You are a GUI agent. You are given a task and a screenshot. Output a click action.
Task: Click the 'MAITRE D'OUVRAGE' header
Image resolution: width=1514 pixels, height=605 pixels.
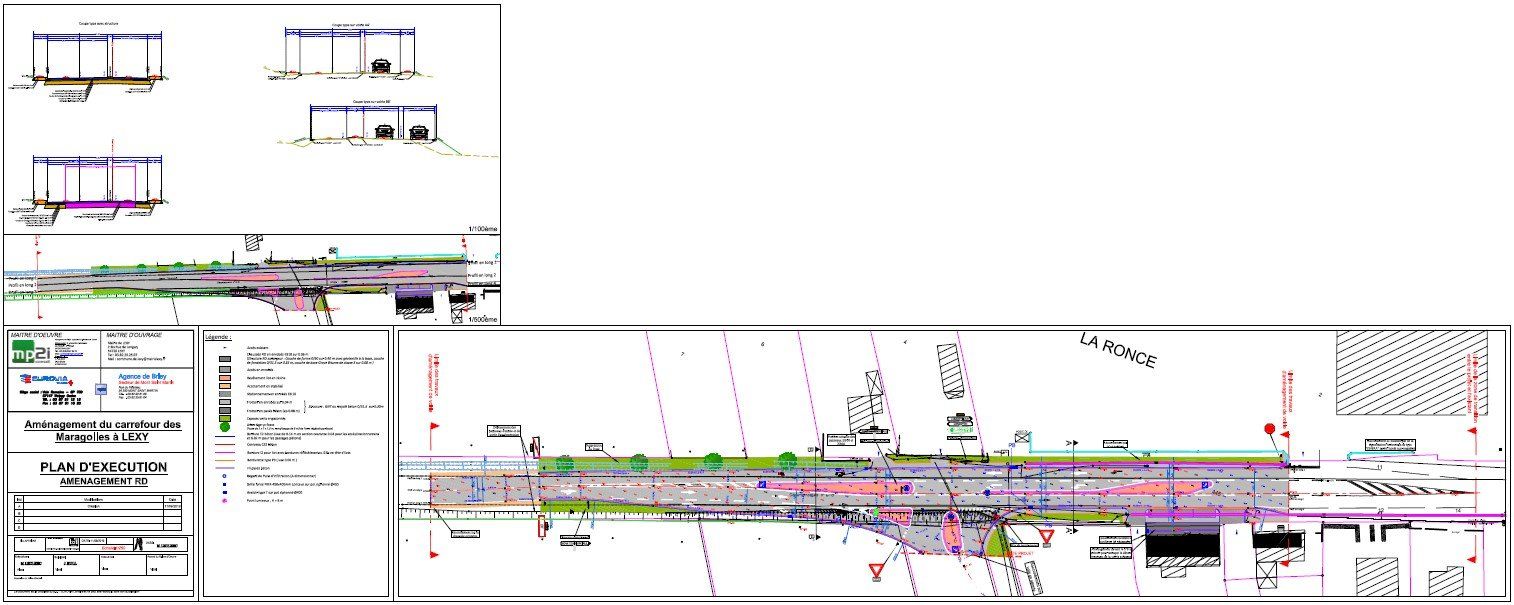click(x=134, y=335)
